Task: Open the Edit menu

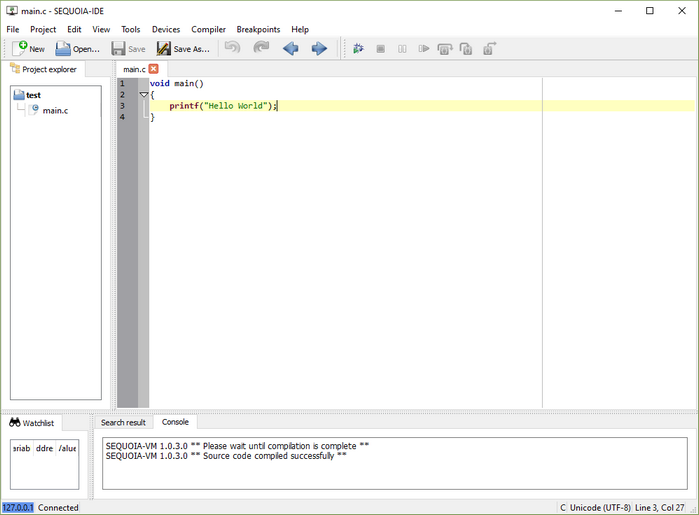Action: coord(74,29)
